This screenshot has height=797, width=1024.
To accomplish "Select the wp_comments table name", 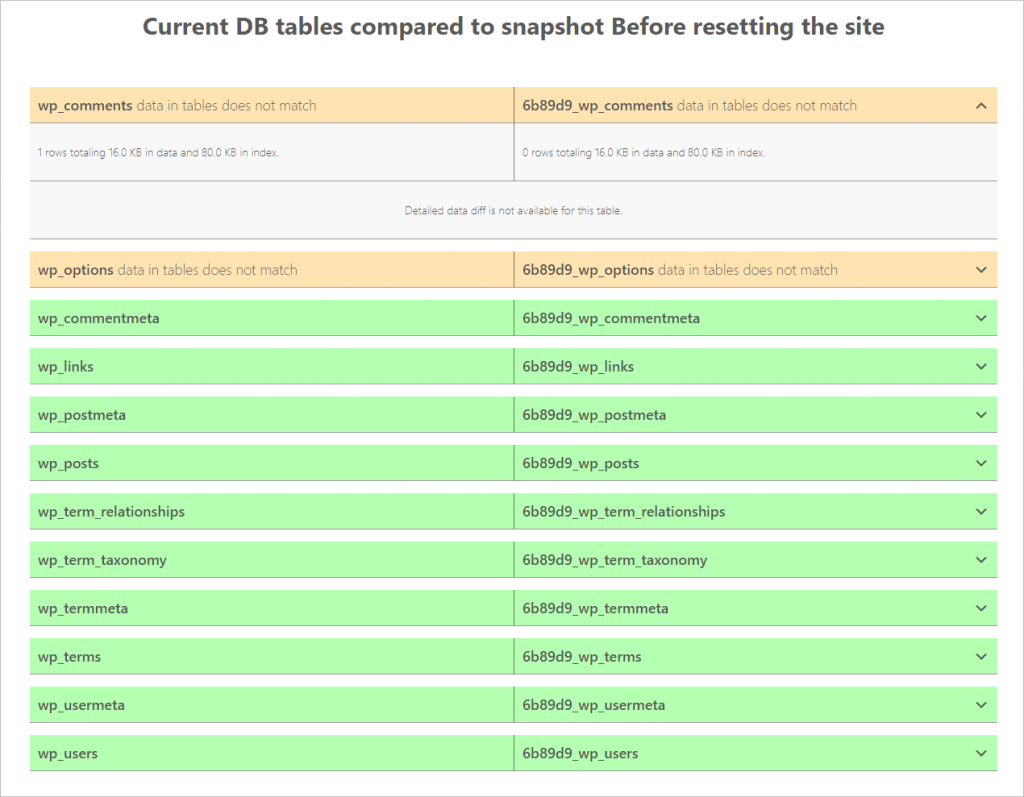I will click(x=87, y=105).
